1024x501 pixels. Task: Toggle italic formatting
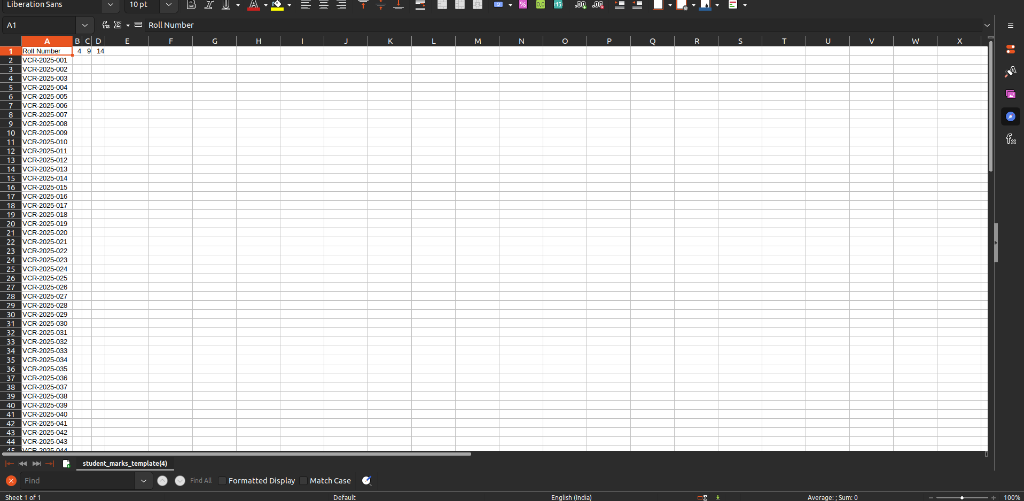click(x=208, y=5)
